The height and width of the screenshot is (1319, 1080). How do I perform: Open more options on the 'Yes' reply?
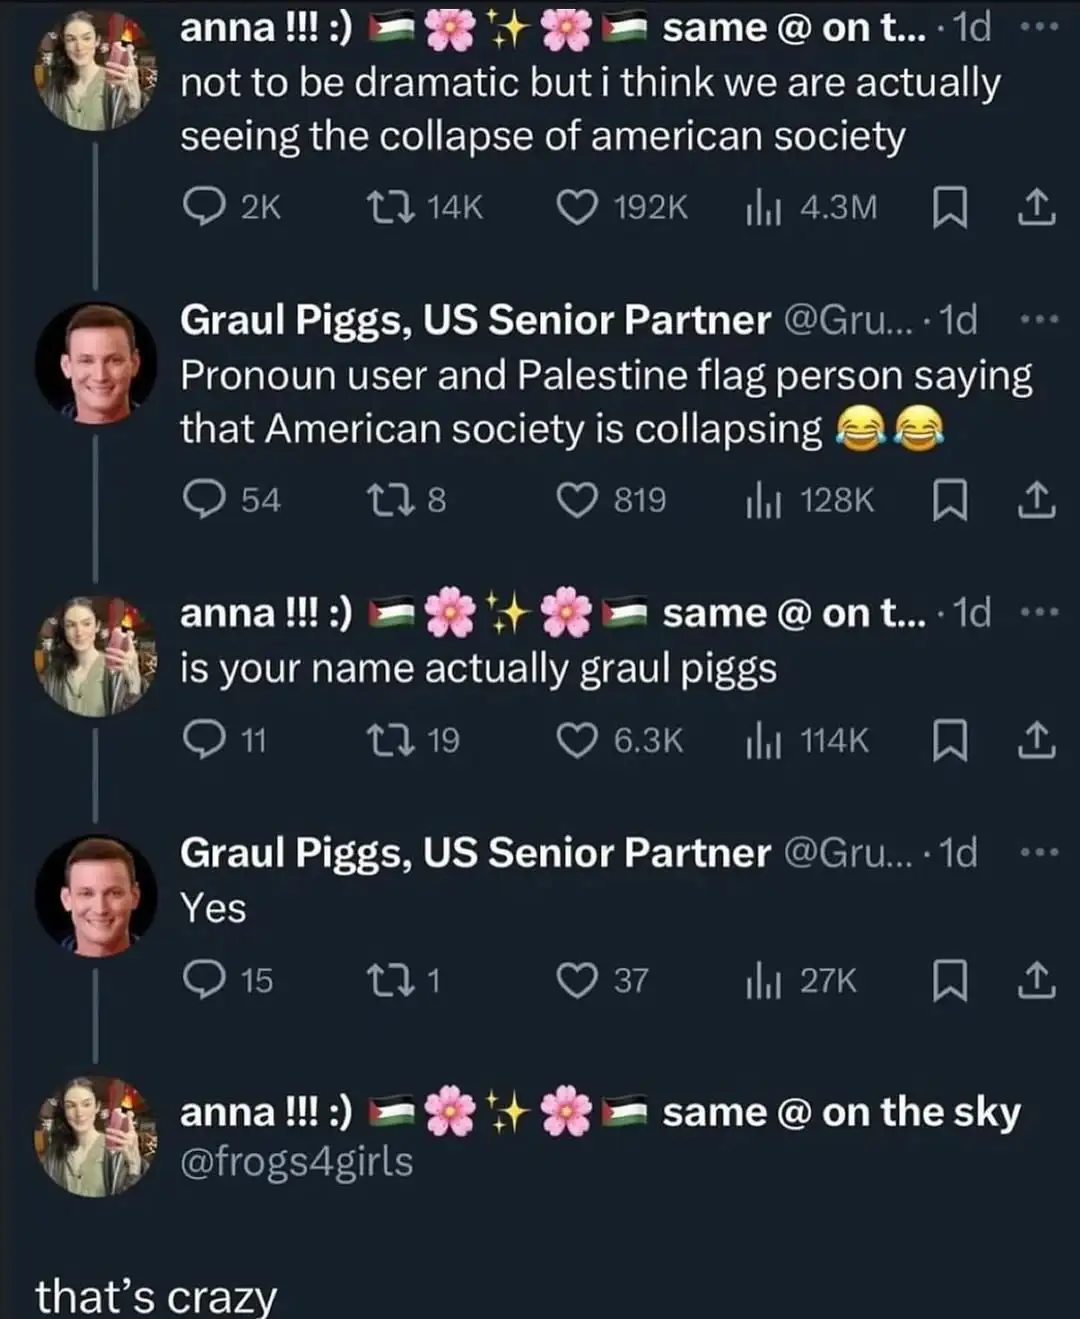[x=1038, y=853]
